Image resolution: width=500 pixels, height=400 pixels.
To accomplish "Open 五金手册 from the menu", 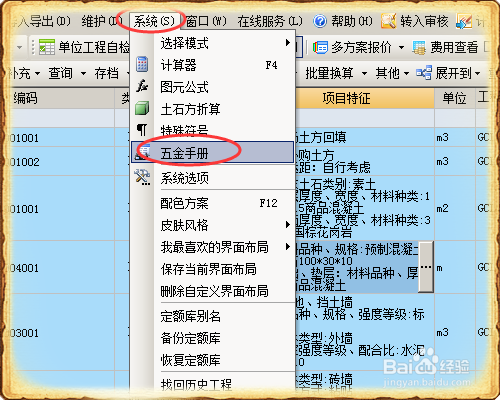I will (213, 153).
